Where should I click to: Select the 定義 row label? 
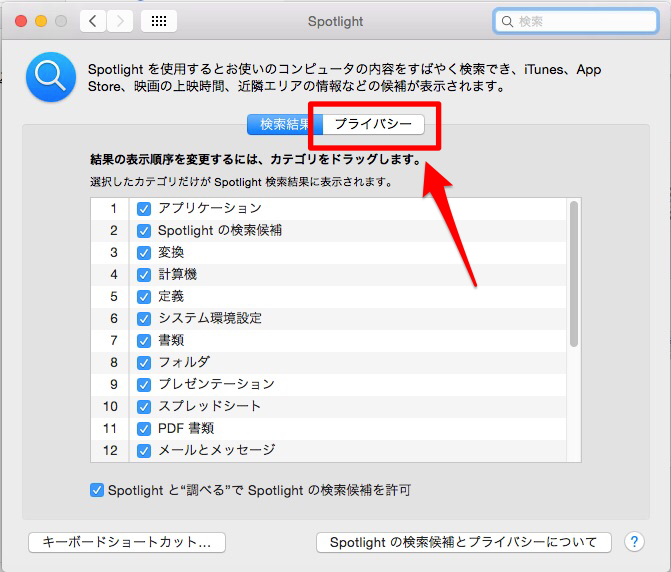point(171,296)
